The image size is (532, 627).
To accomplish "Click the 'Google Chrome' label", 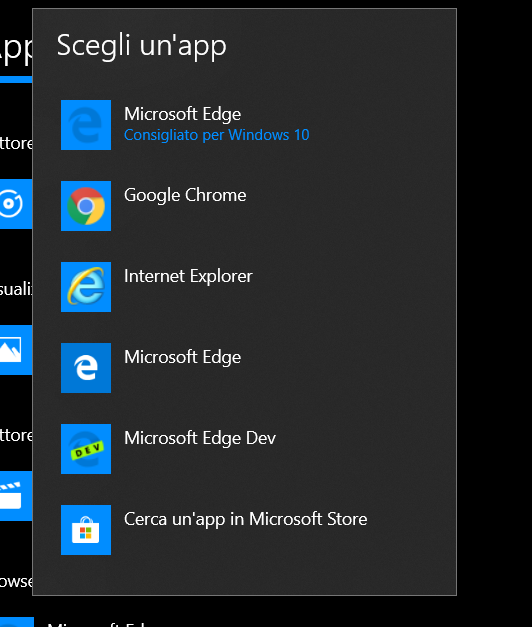I will pos(185,196).
